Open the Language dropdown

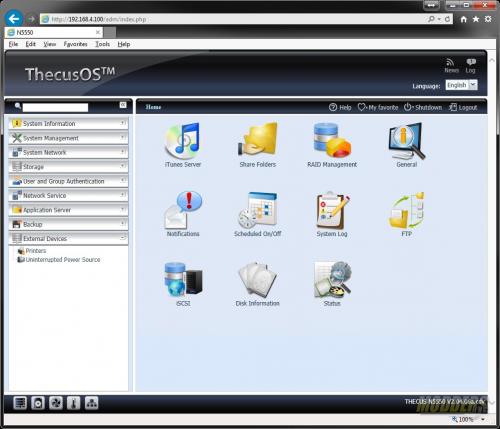pyautogui.click(x=461, y=85)
